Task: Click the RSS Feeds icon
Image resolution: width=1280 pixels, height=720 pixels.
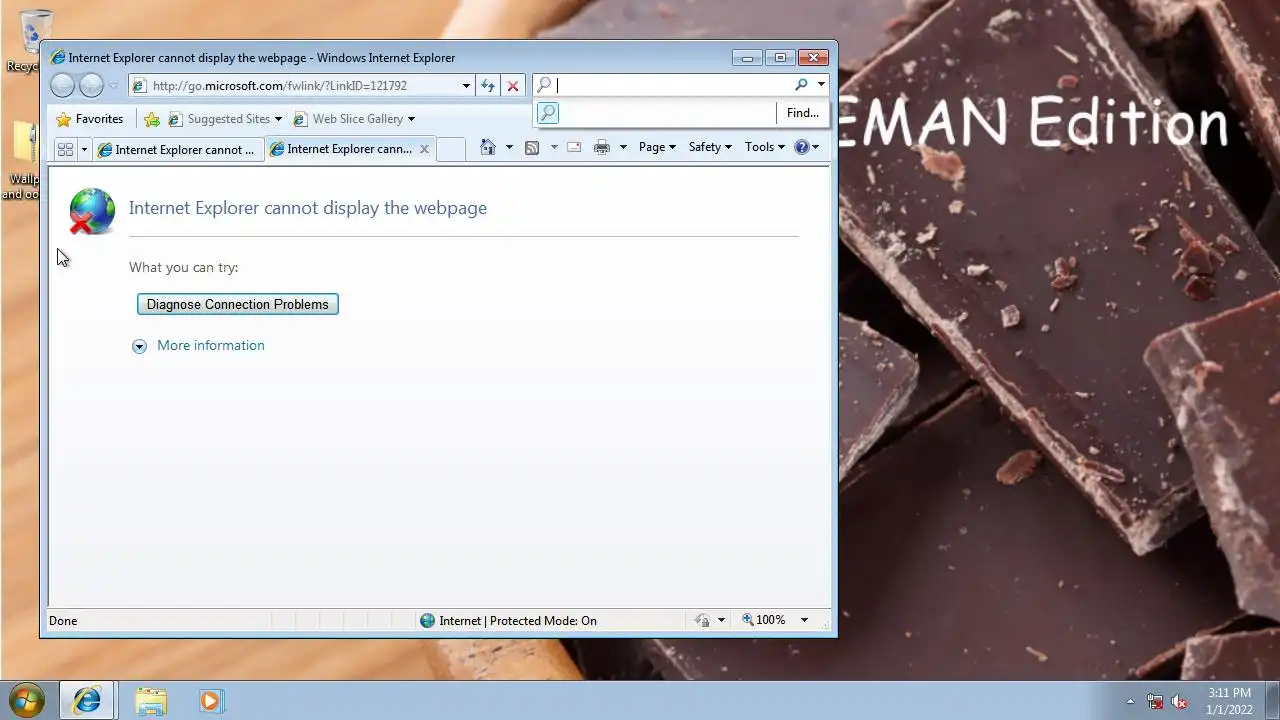Action: (x=532, y=147)
